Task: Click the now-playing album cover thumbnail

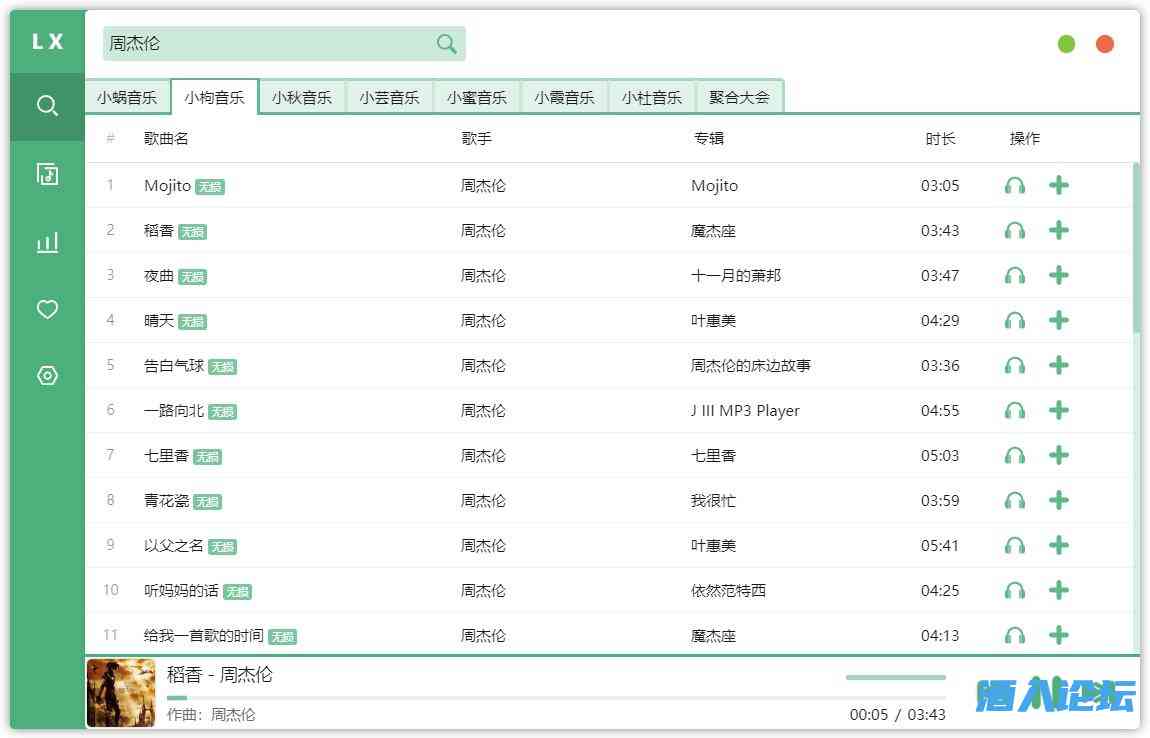Action: coord(121,693)
